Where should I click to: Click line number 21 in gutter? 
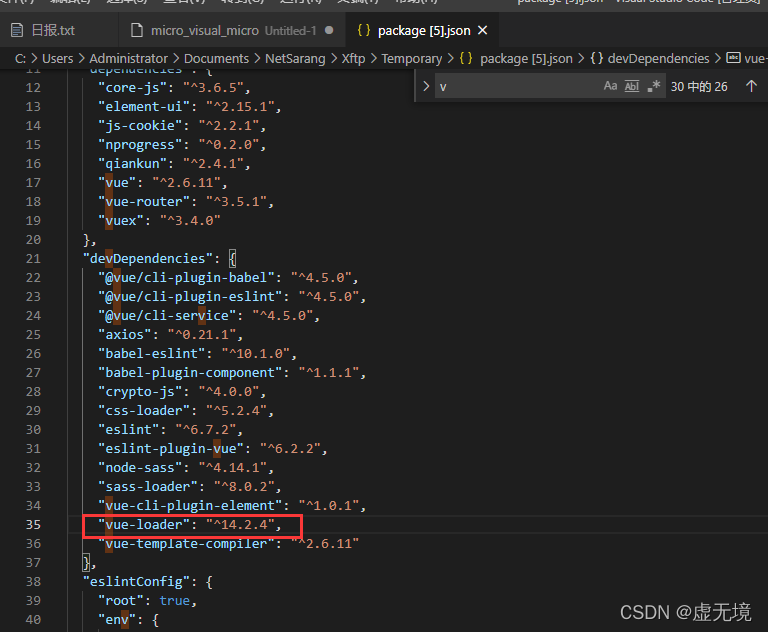click(33, 259)
